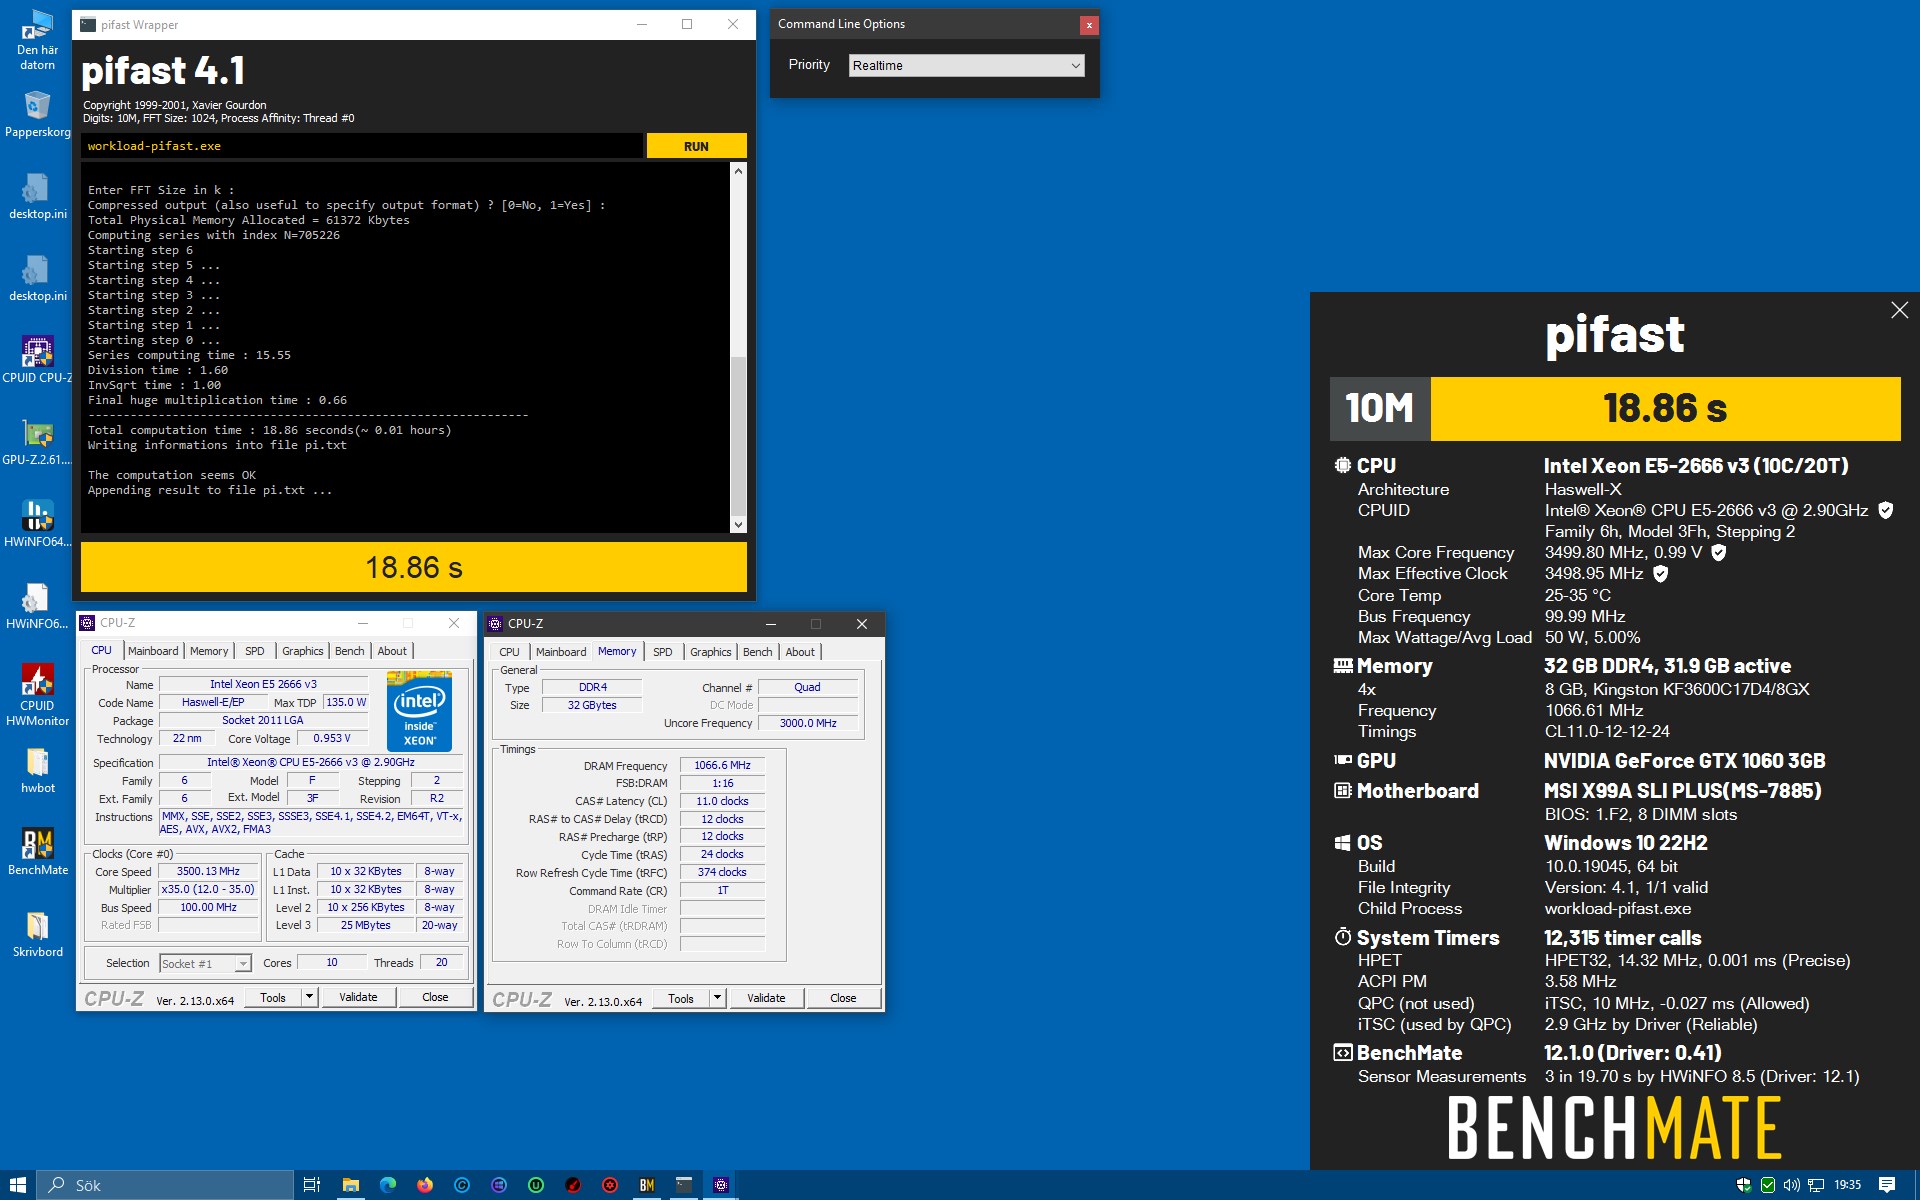1920x1200 pixels.
Task: Click Validate in the right CPU-Z window
Action: [766, 998]
